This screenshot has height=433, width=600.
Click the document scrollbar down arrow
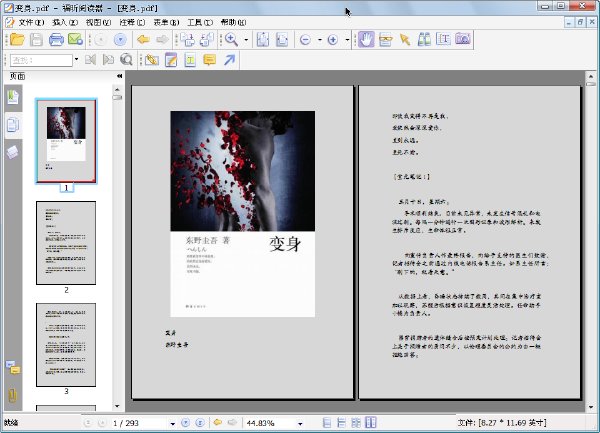click(591, 407)
